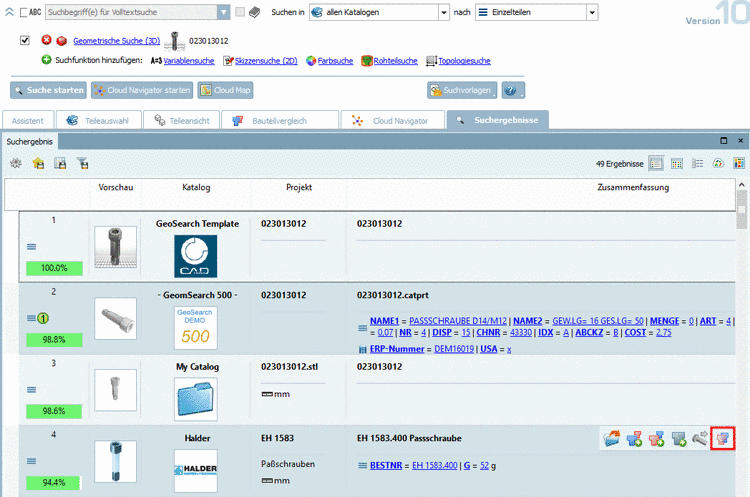750x497 pixels.
Task: Uncheck the Geometrische Suche (3D) checkbox
Action: point(25,41)
